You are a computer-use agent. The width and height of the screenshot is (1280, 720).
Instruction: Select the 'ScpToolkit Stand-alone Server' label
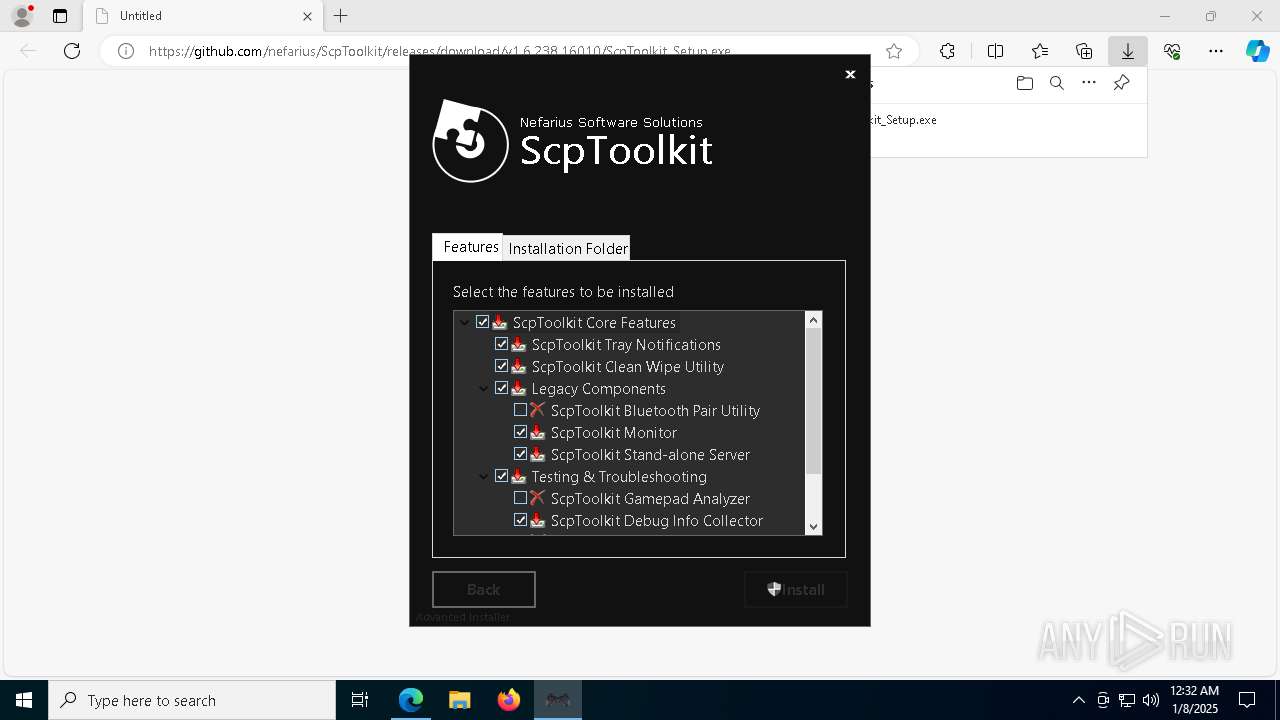[650, 454]
